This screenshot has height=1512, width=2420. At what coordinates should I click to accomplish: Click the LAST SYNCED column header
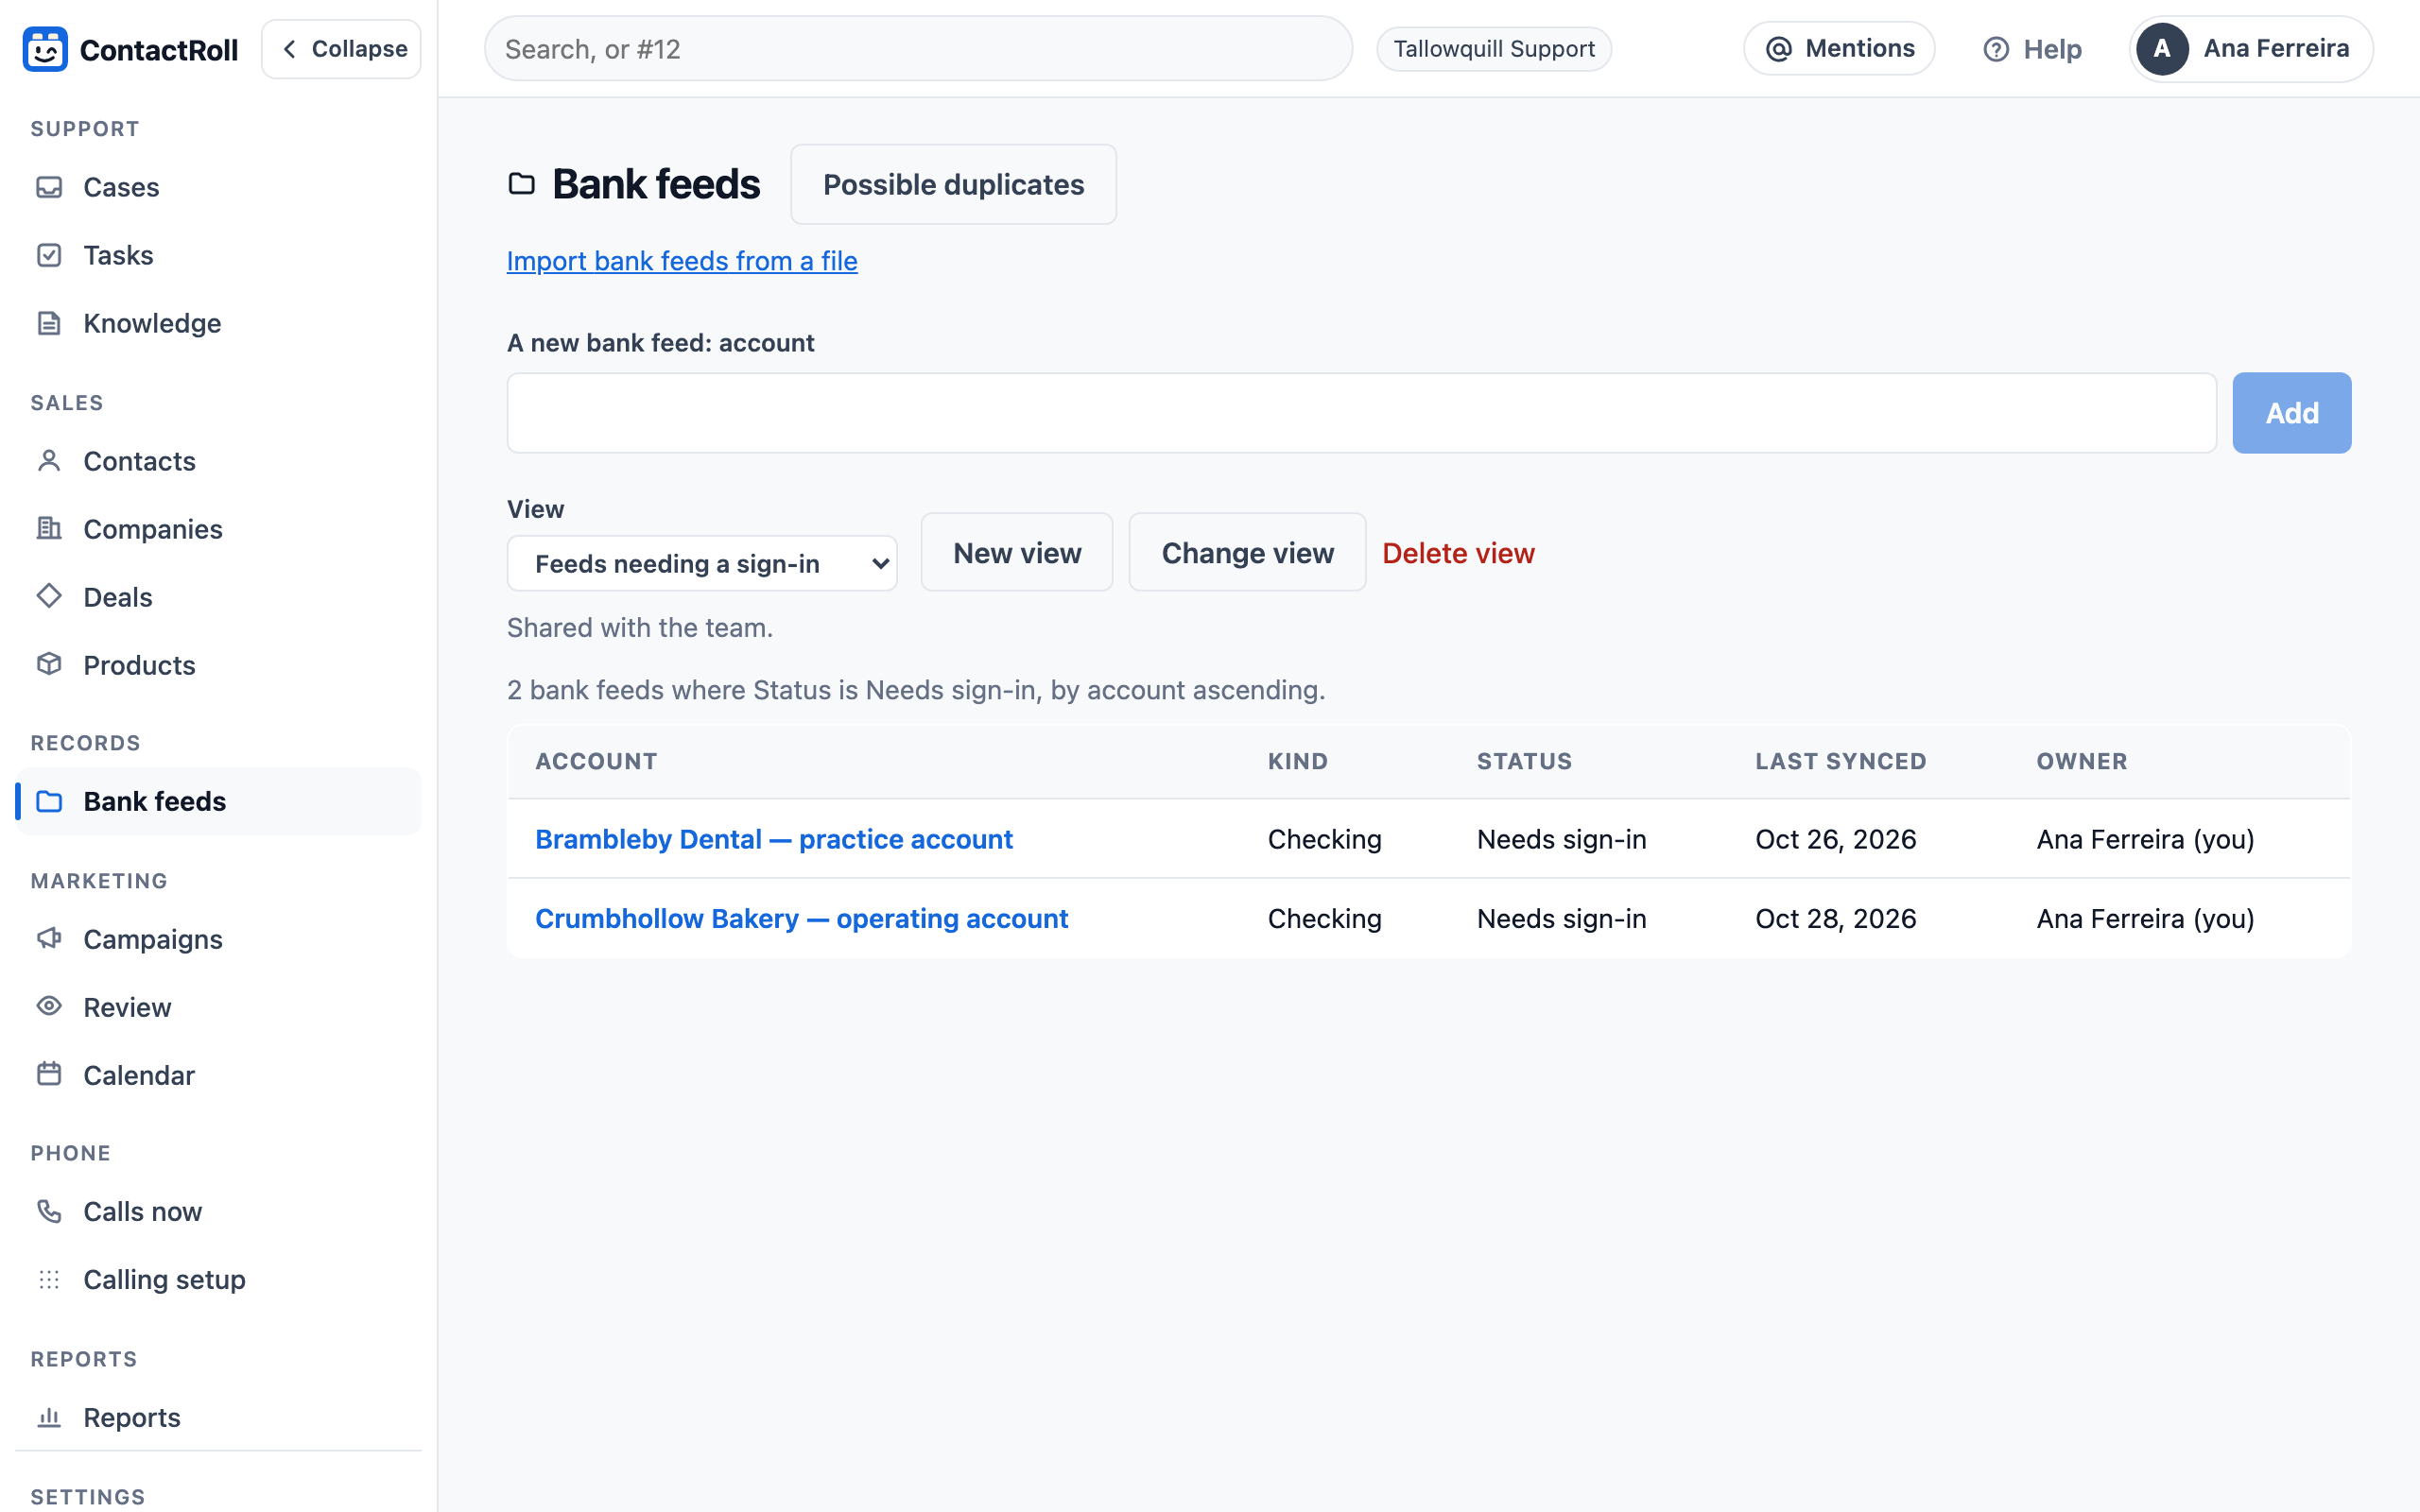(1841, 761)
